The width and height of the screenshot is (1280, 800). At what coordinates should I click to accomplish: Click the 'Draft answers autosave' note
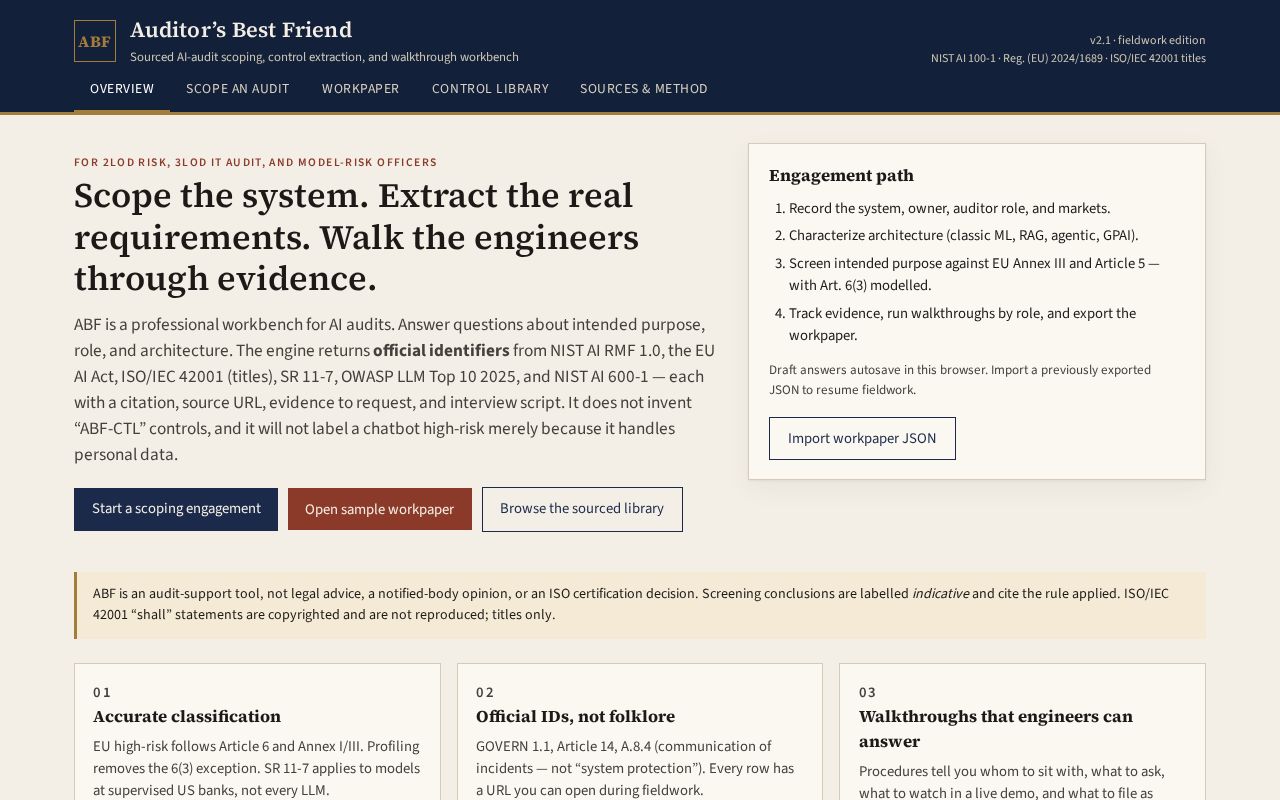pos(960,380)
